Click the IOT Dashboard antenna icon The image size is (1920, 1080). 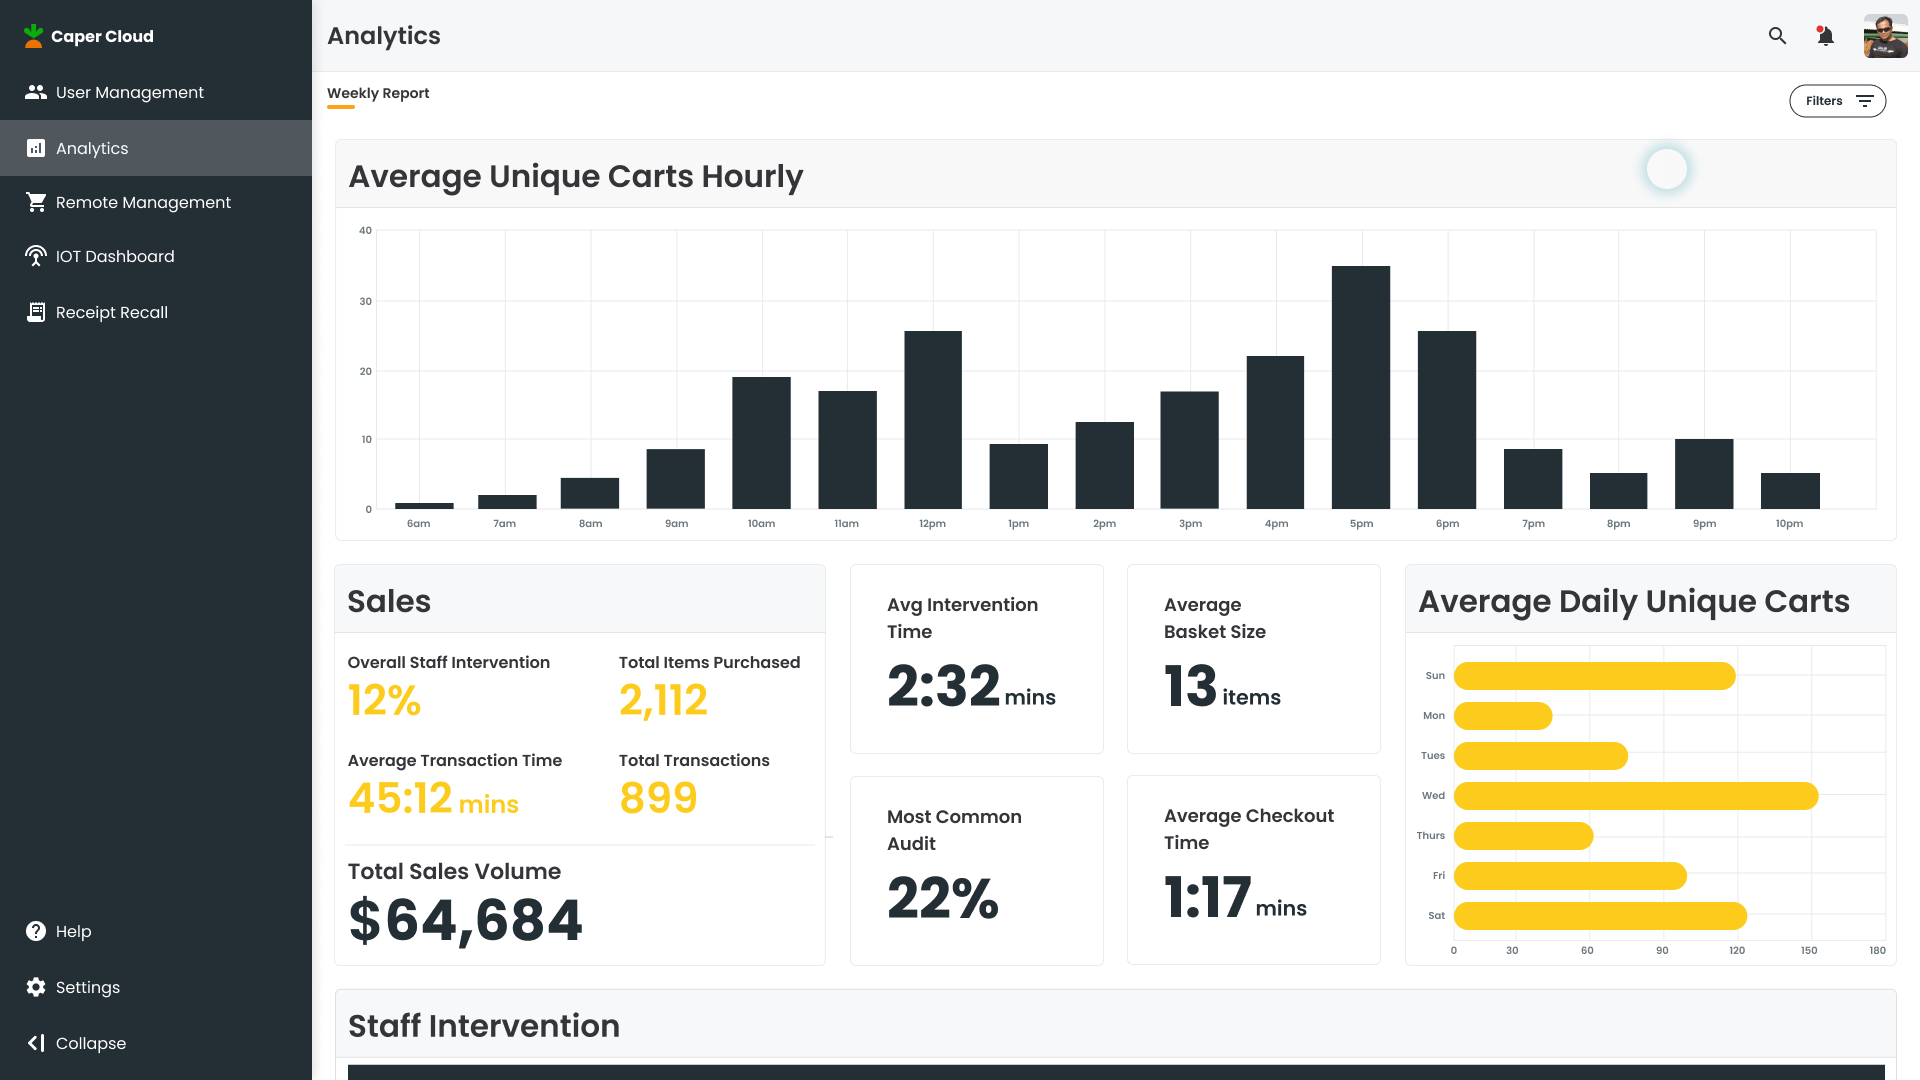(x=36, y=256)
